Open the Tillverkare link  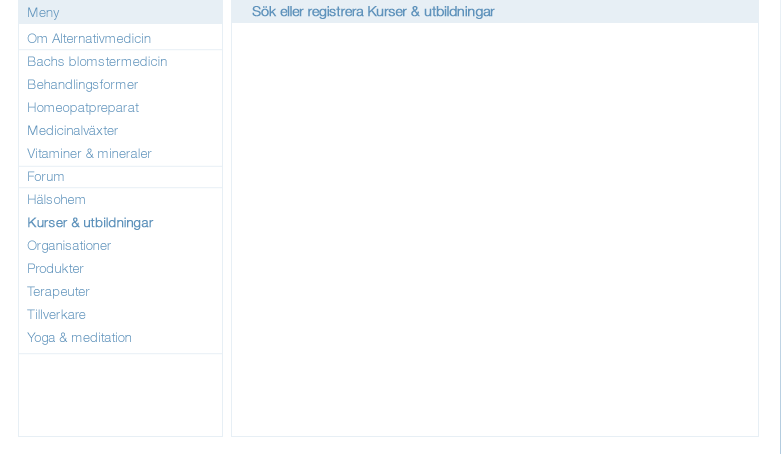(x=56, y=314)
